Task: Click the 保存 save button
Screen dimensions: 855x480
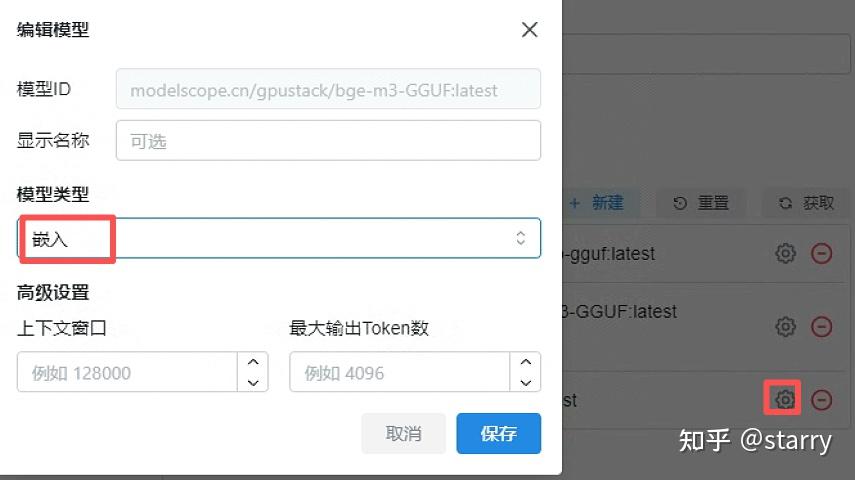Action: click(x=498, y=434)
